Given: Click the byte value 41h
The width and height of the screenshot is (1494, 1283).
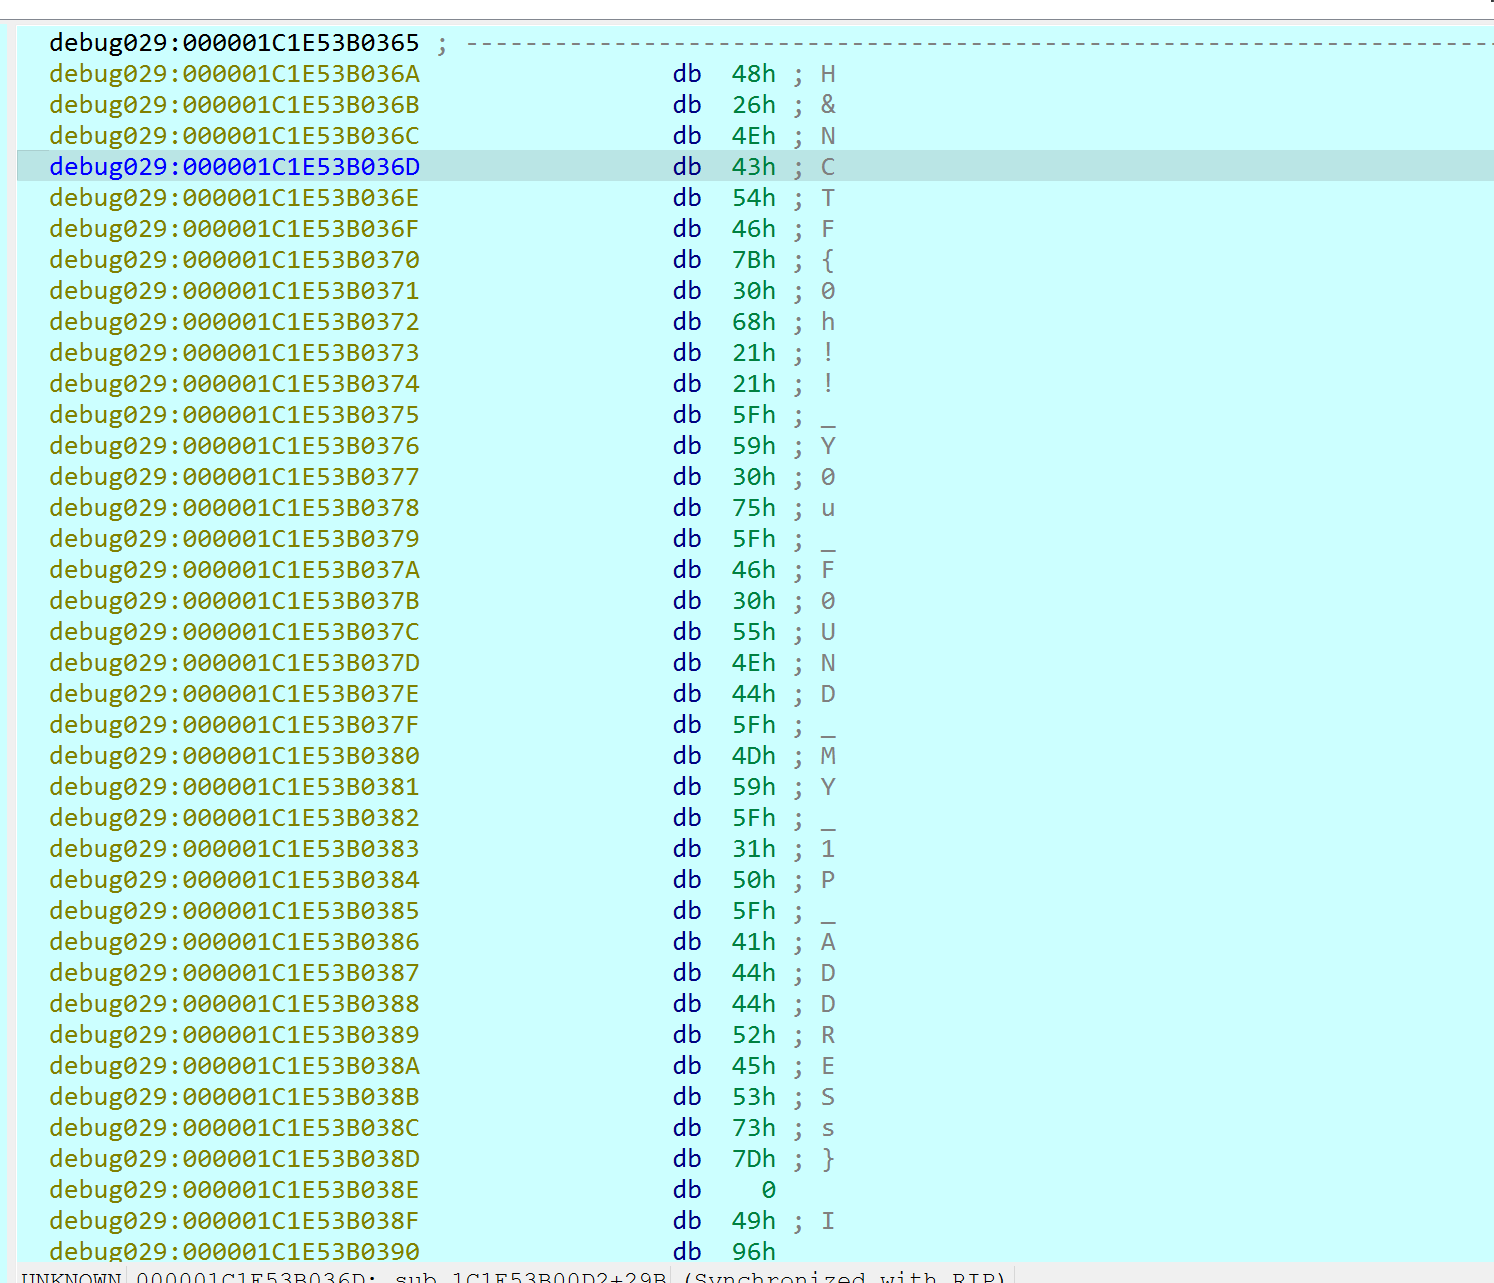Looking at the screenshot, I should pos(753,942).
